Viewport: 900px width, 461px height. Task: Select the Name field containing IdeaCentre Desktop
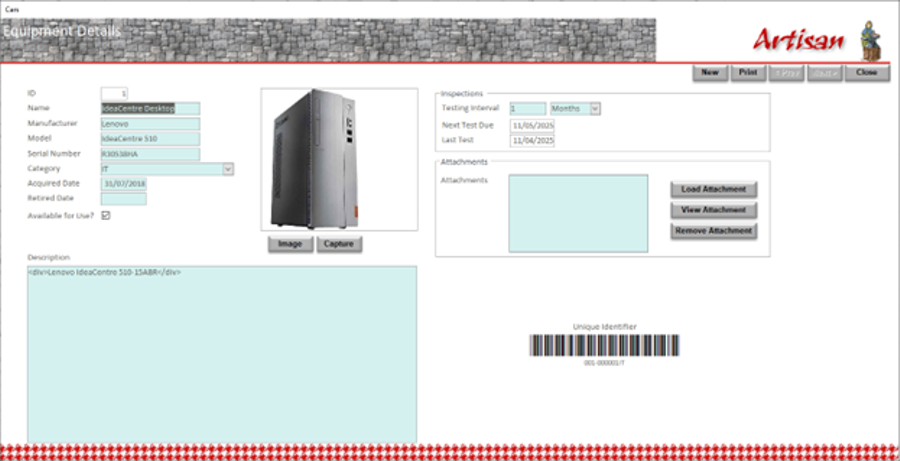[x=150, y=109]
